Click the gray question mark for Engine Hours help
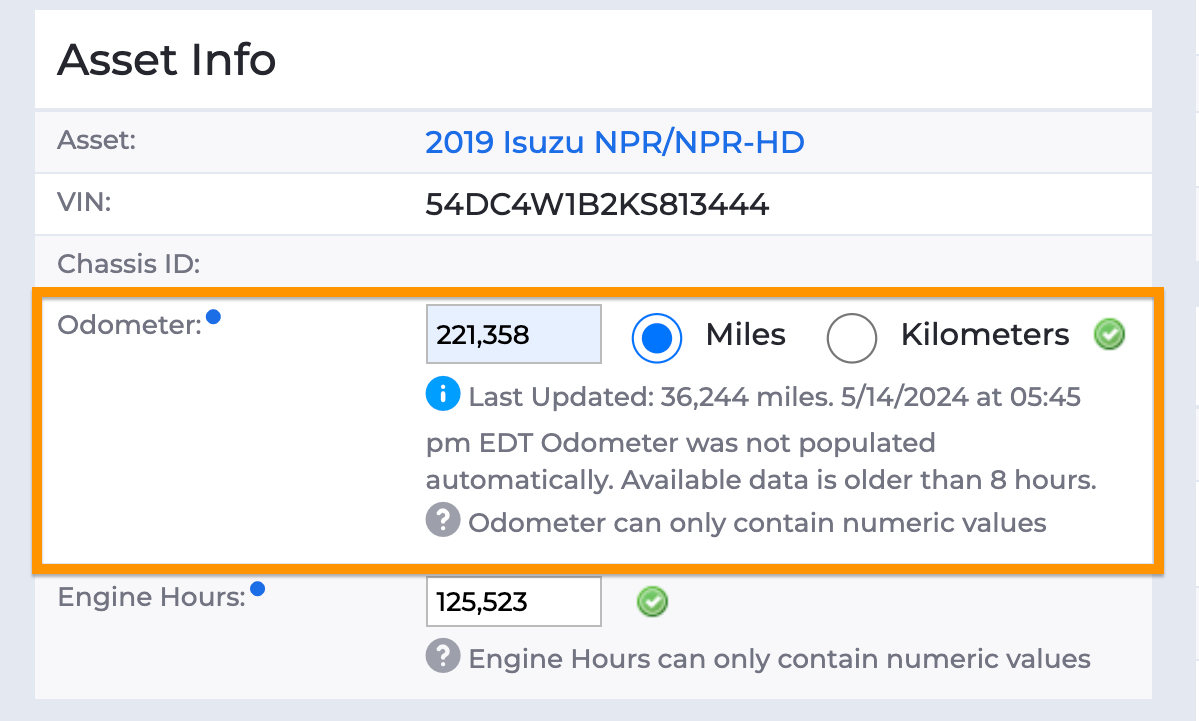The width and height of the screenshot is (1199, 721). pos(443,656)
